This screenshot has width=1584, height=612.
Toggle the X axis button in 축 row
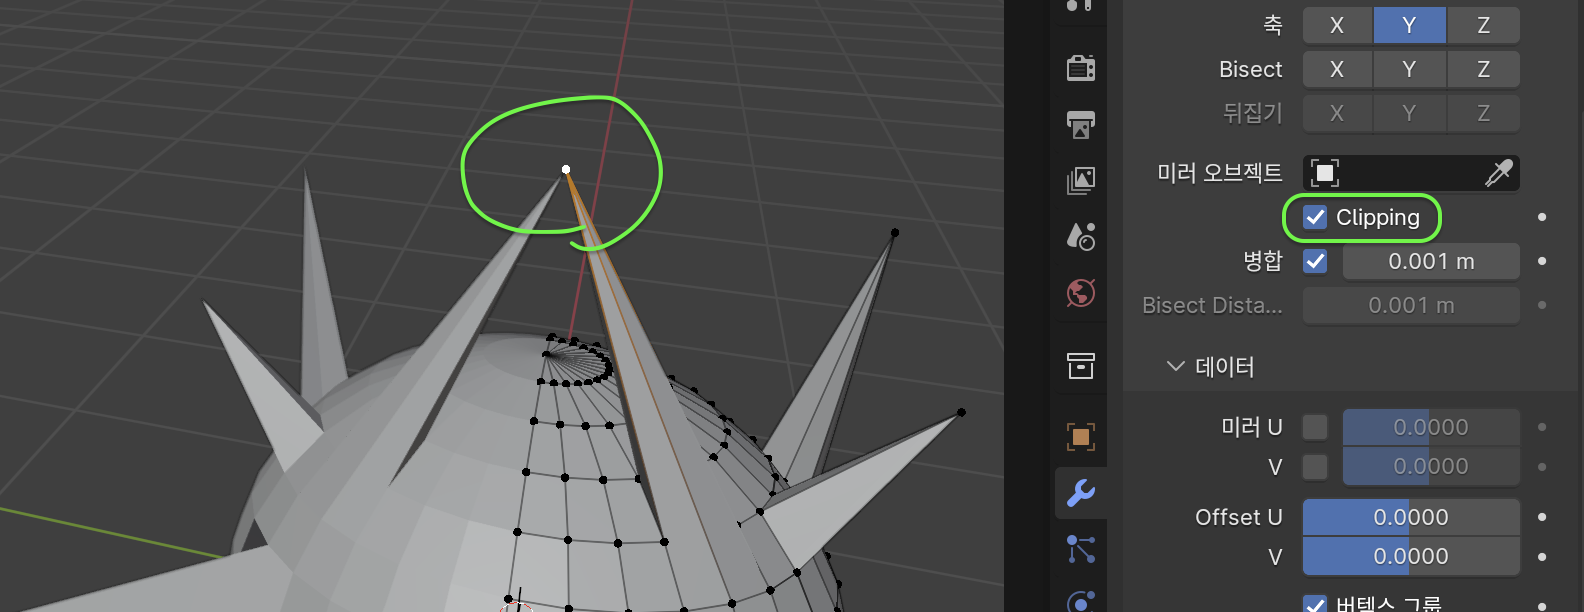click(1337, 25)
